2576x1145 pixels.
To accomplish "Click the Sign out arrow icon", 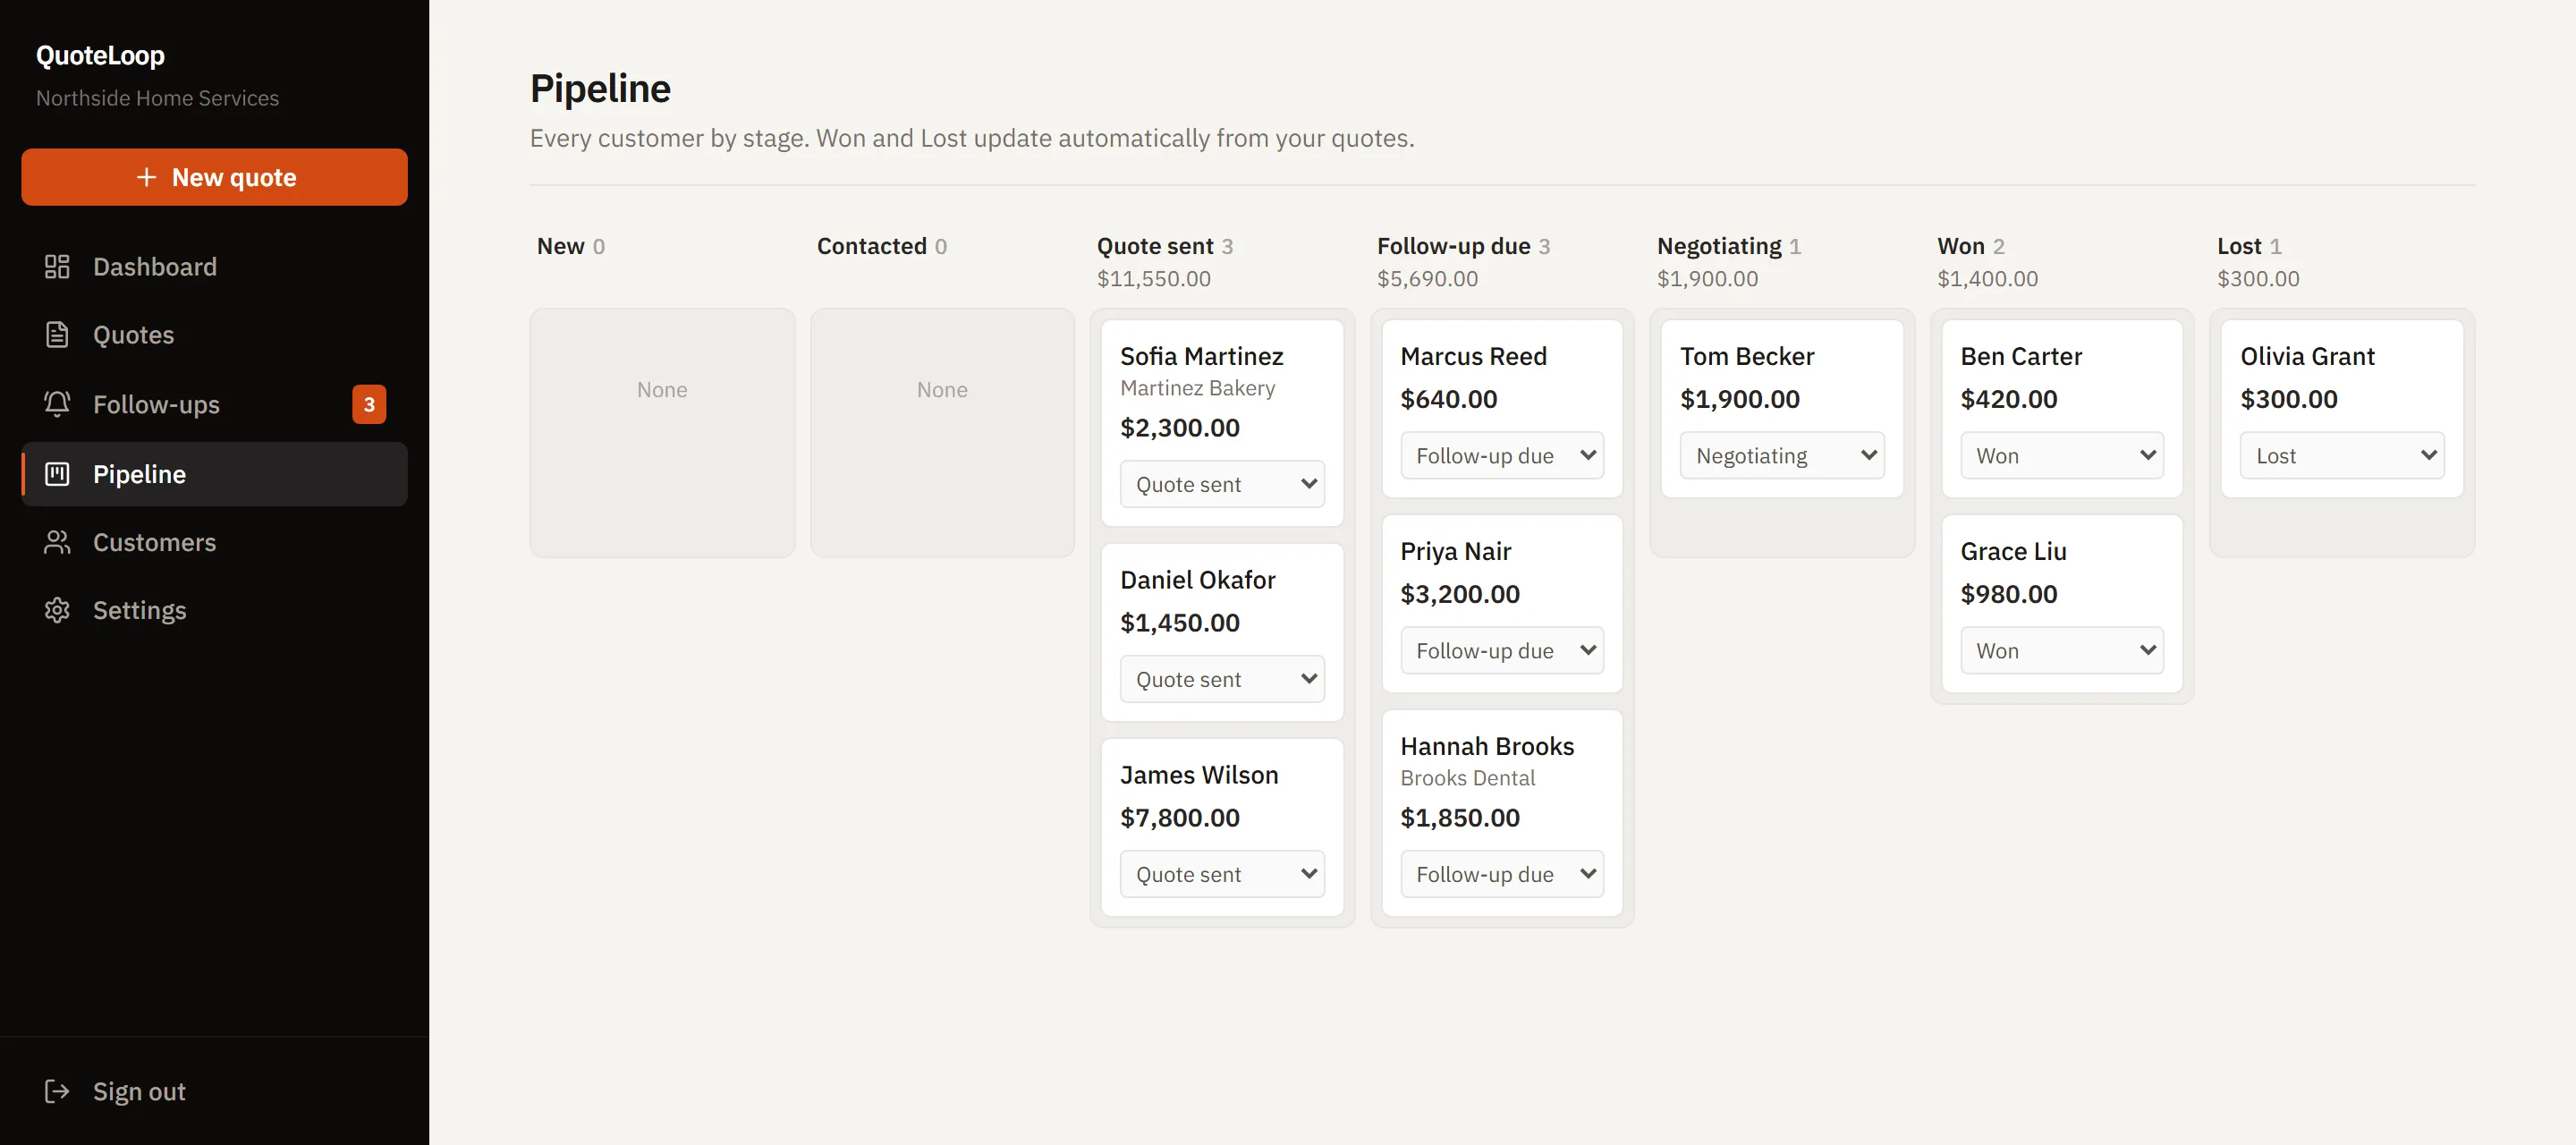I will point(57,1091).
